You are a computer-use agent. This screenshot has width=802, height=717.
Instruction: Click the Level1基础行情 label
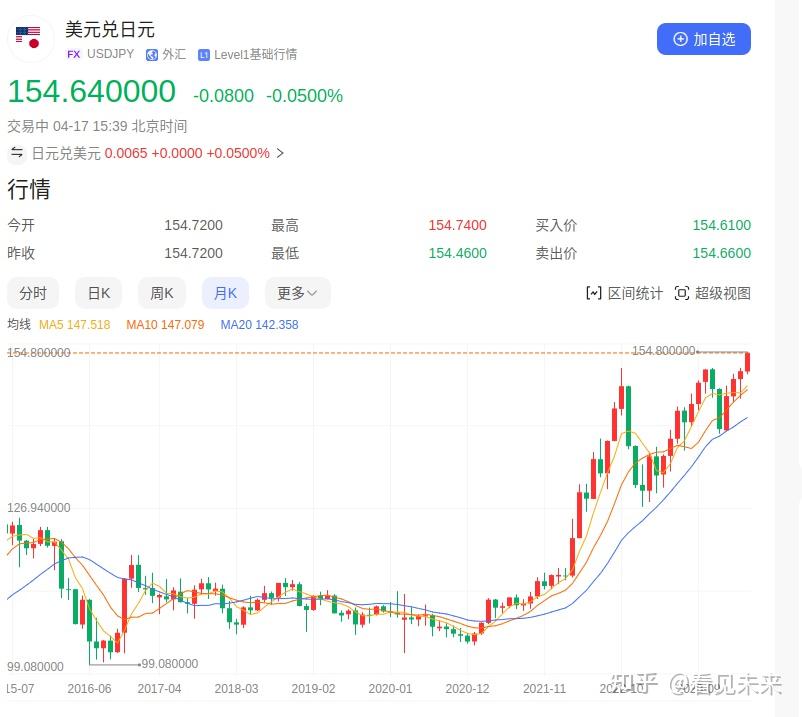pyautogui.click(x=256, y=55)
